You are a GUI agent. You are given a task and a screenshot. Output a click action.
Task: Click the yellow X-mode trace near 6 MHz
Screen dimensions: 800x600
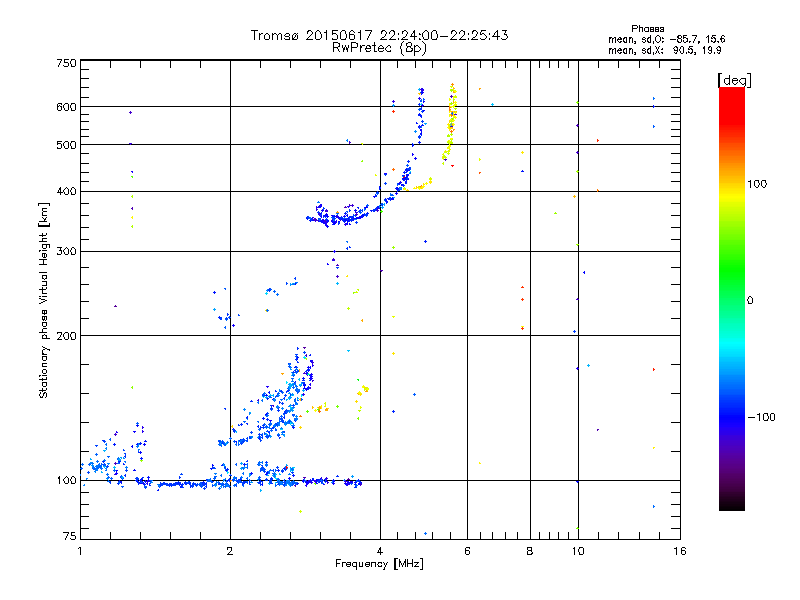[x=451, y=122]
